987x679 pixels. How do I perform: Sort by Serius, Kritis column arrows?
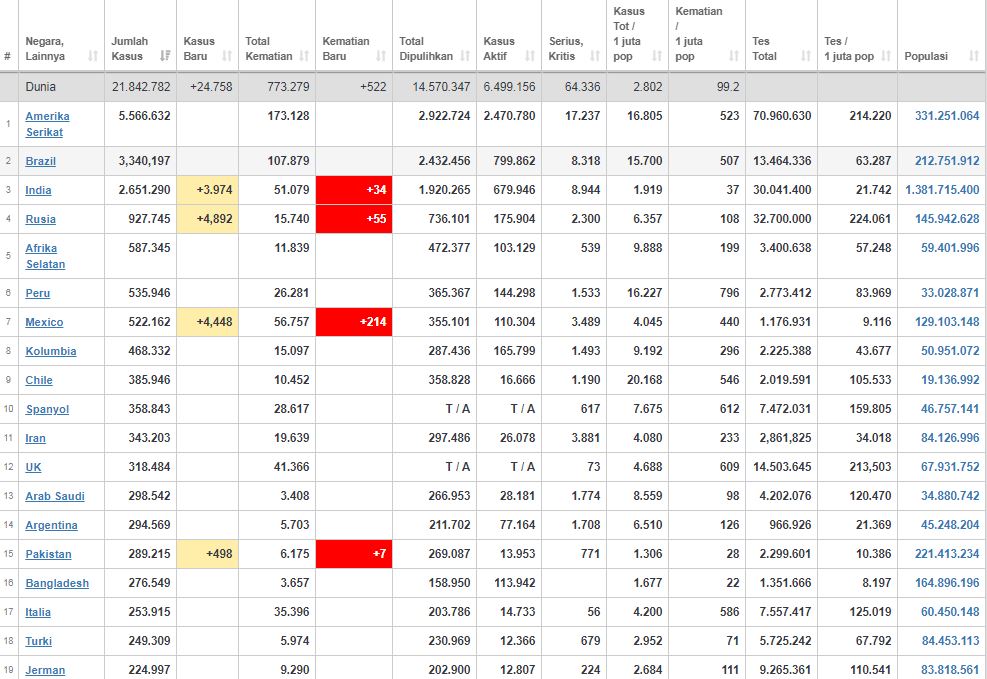pos(595,56)
